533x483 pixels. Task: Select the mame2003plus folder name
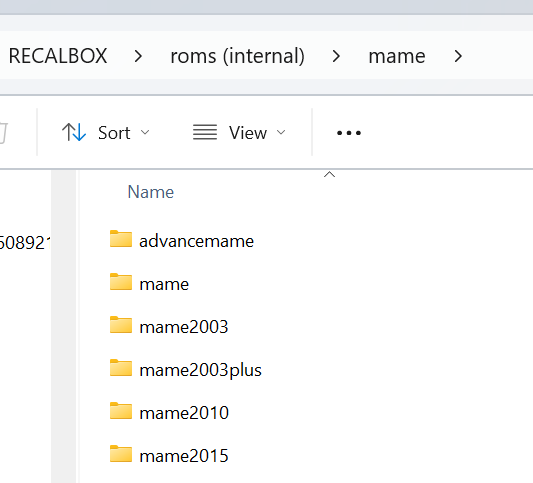(201, 370)
